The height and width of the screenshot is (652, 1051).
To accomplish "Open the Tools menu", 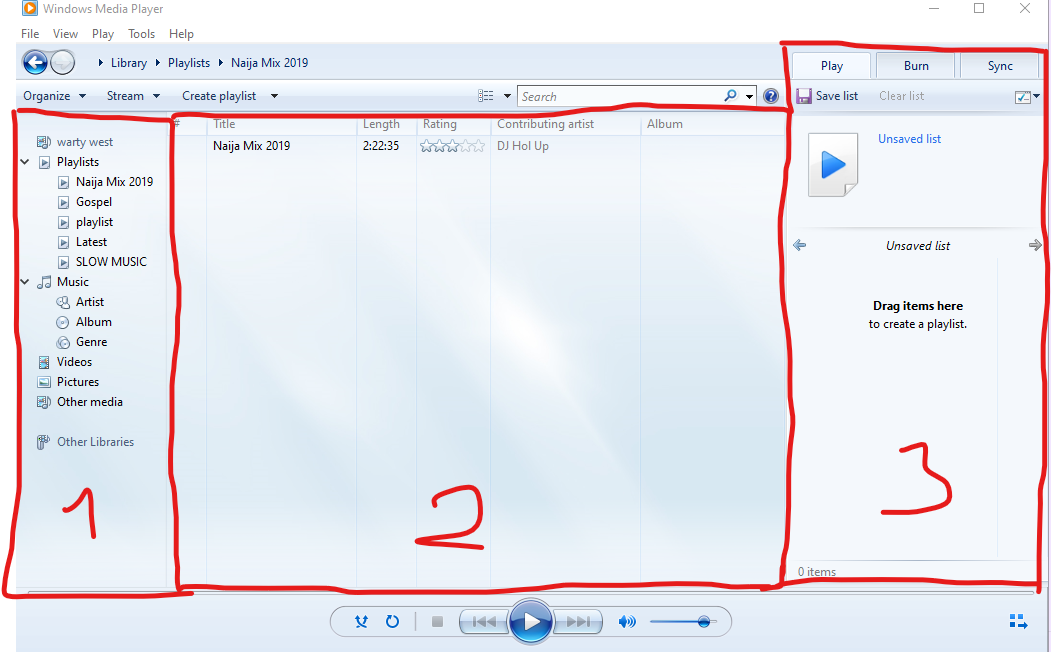I will 141,34.
